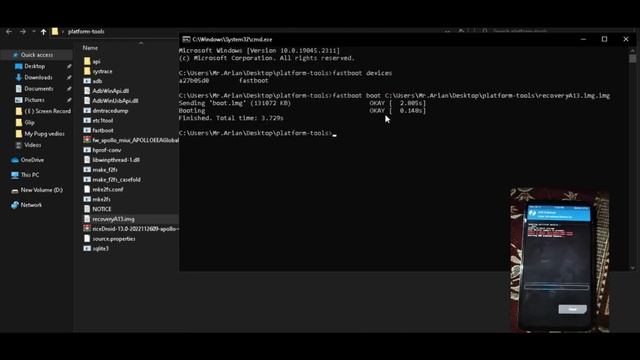Go up one folder level arrow

coord(43,31)
